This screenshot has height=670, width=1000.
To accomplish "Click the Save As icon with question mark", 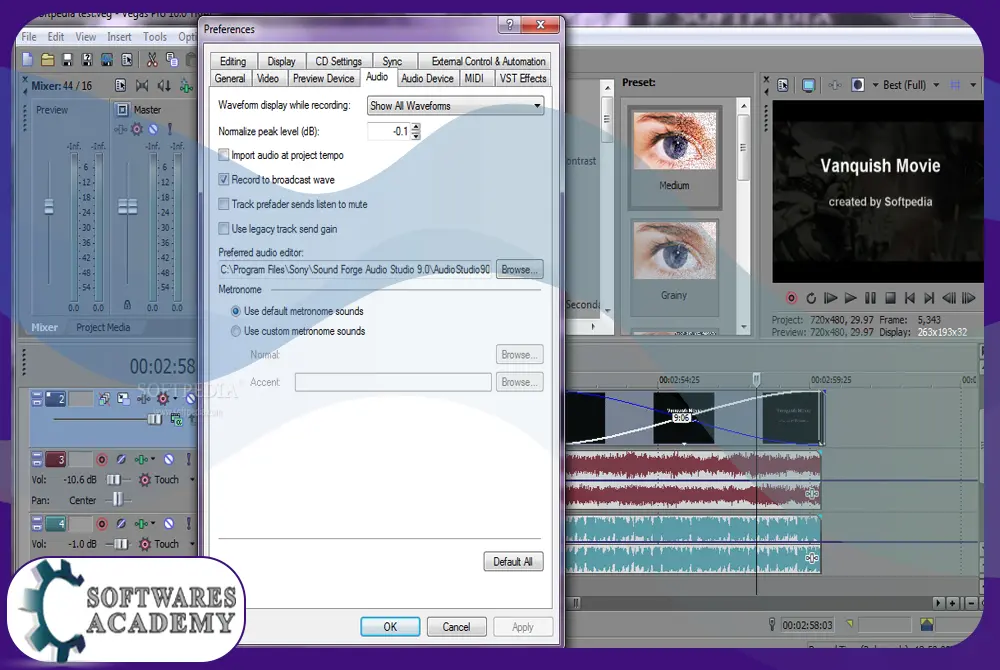I will click(87, 59).
